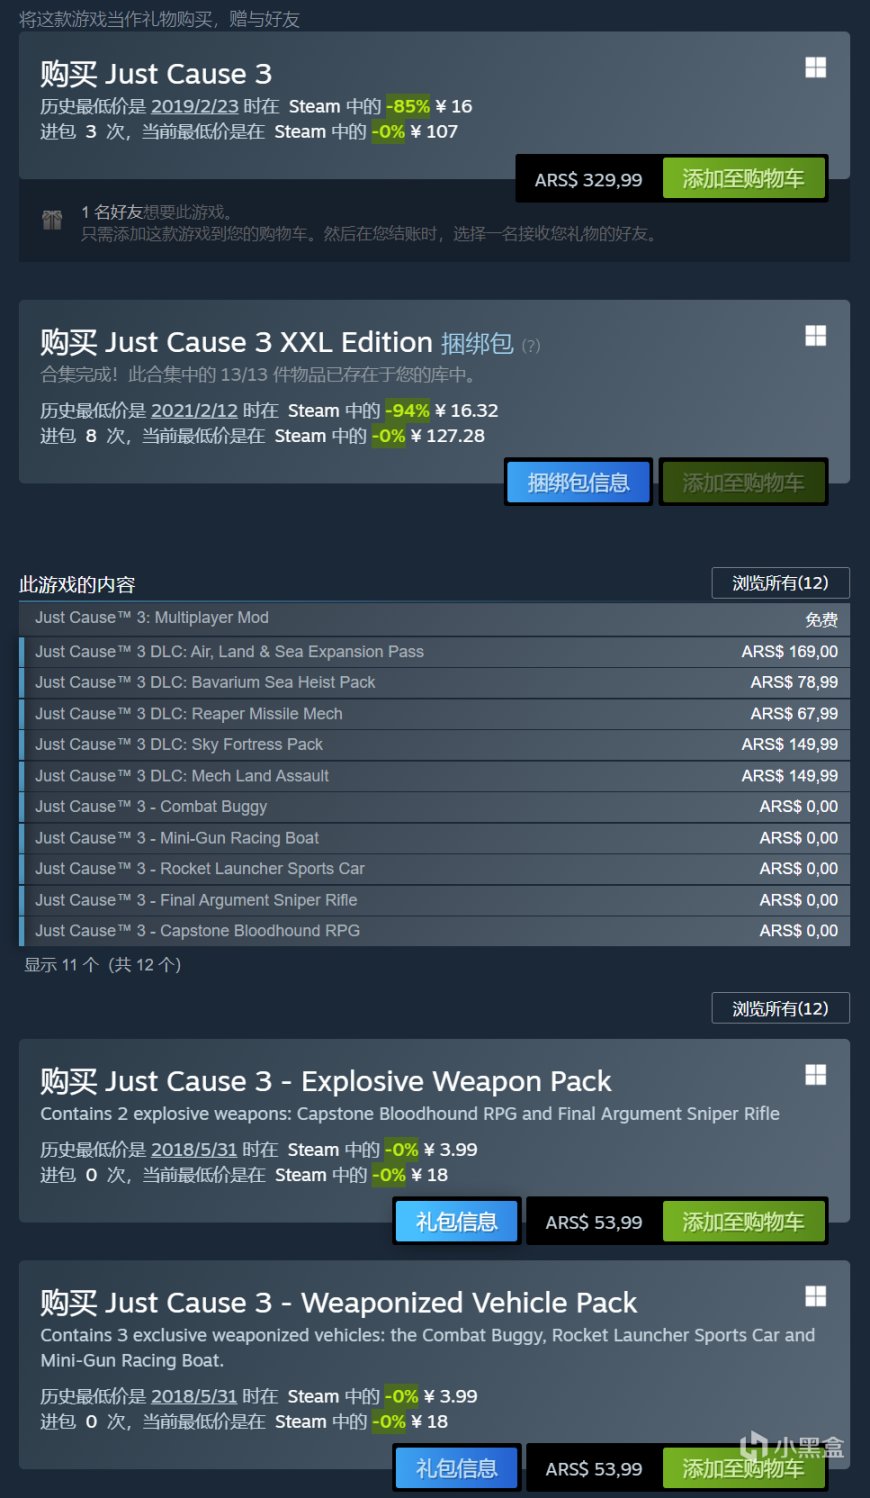The height and width of the screenshot is (1498, 870).
Task: Open Bavarium Sea Heist Pack DLC row
Action: pyautogui.click(x=434, y=682)
